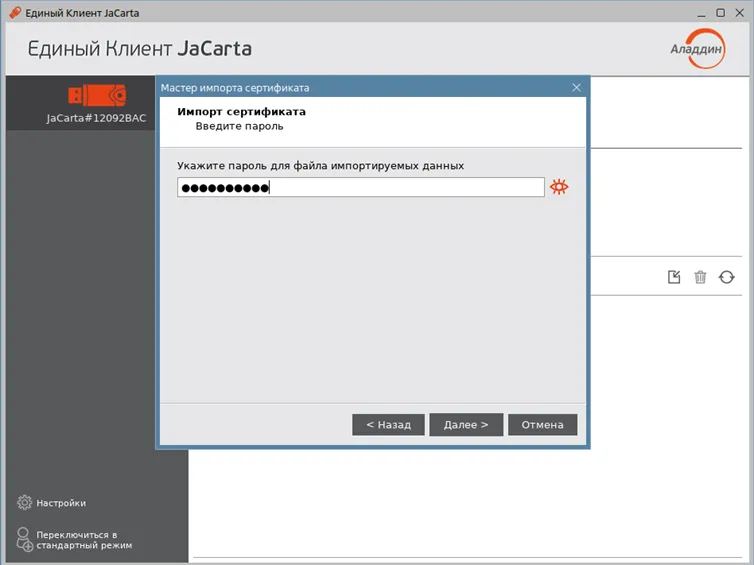
Task: Click the 'Импорт сертификата' heading text
Action: (241, 112)
